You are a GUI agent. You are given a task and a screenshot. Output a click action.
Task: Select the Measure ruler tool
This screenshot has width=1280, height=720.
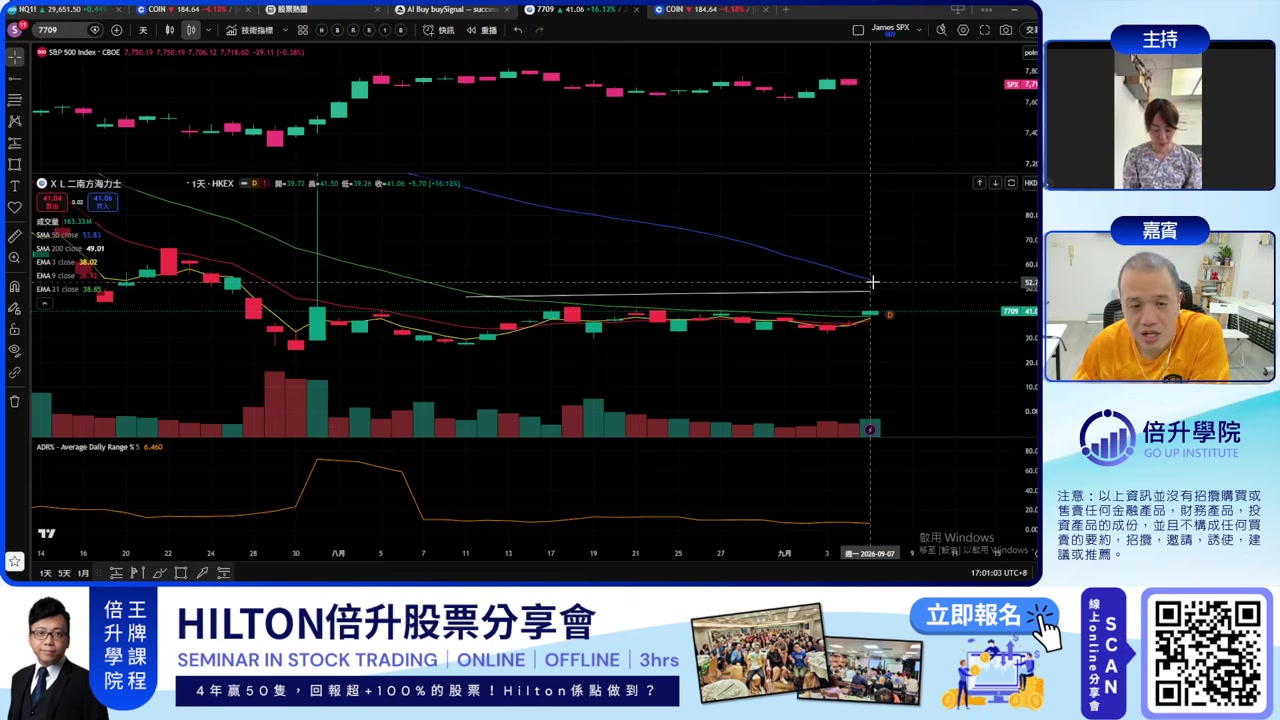14,236
